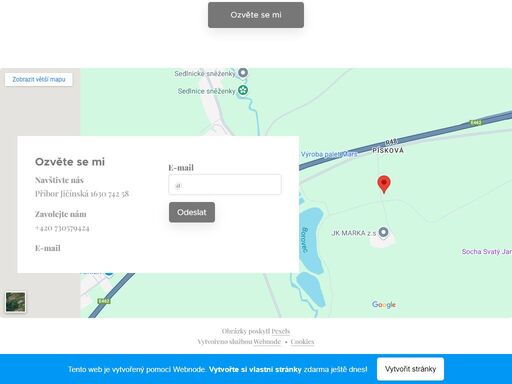Viewport: 512px width, 384px height.
Task: Click Vytvořte si vlastní stránky banner text
Action: [255, 369]
